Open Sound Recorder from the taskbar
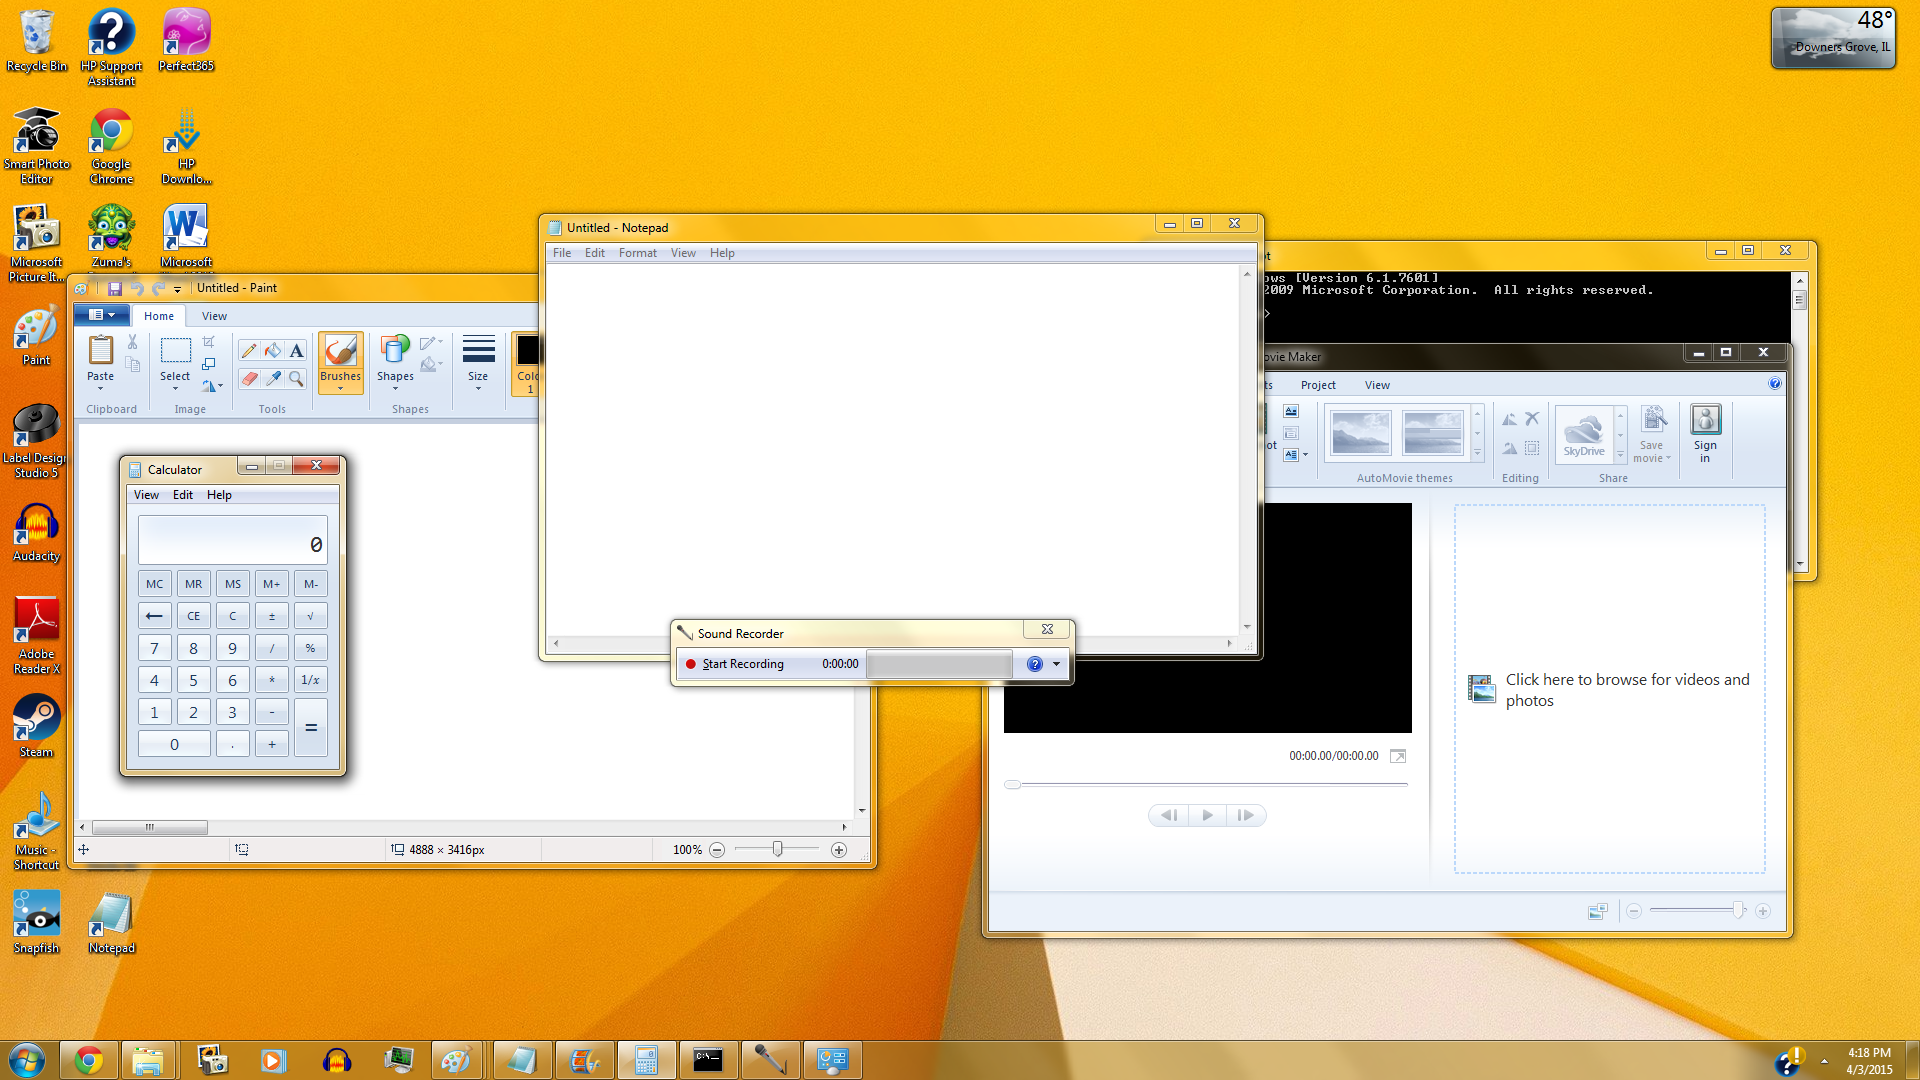The image size is (1920, 1080). (x=770, y=1059)
